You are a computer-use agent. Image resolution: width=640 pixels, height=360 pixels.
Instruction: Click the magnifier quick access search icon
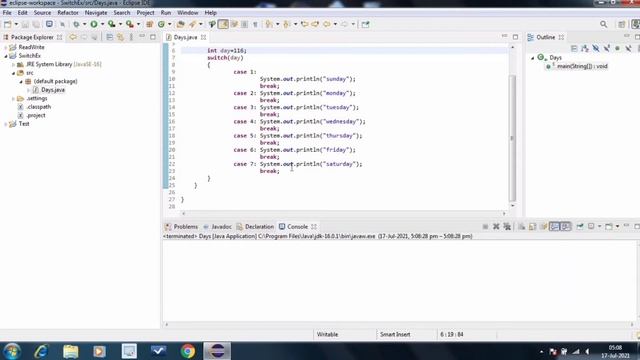(x=604, y=24)
